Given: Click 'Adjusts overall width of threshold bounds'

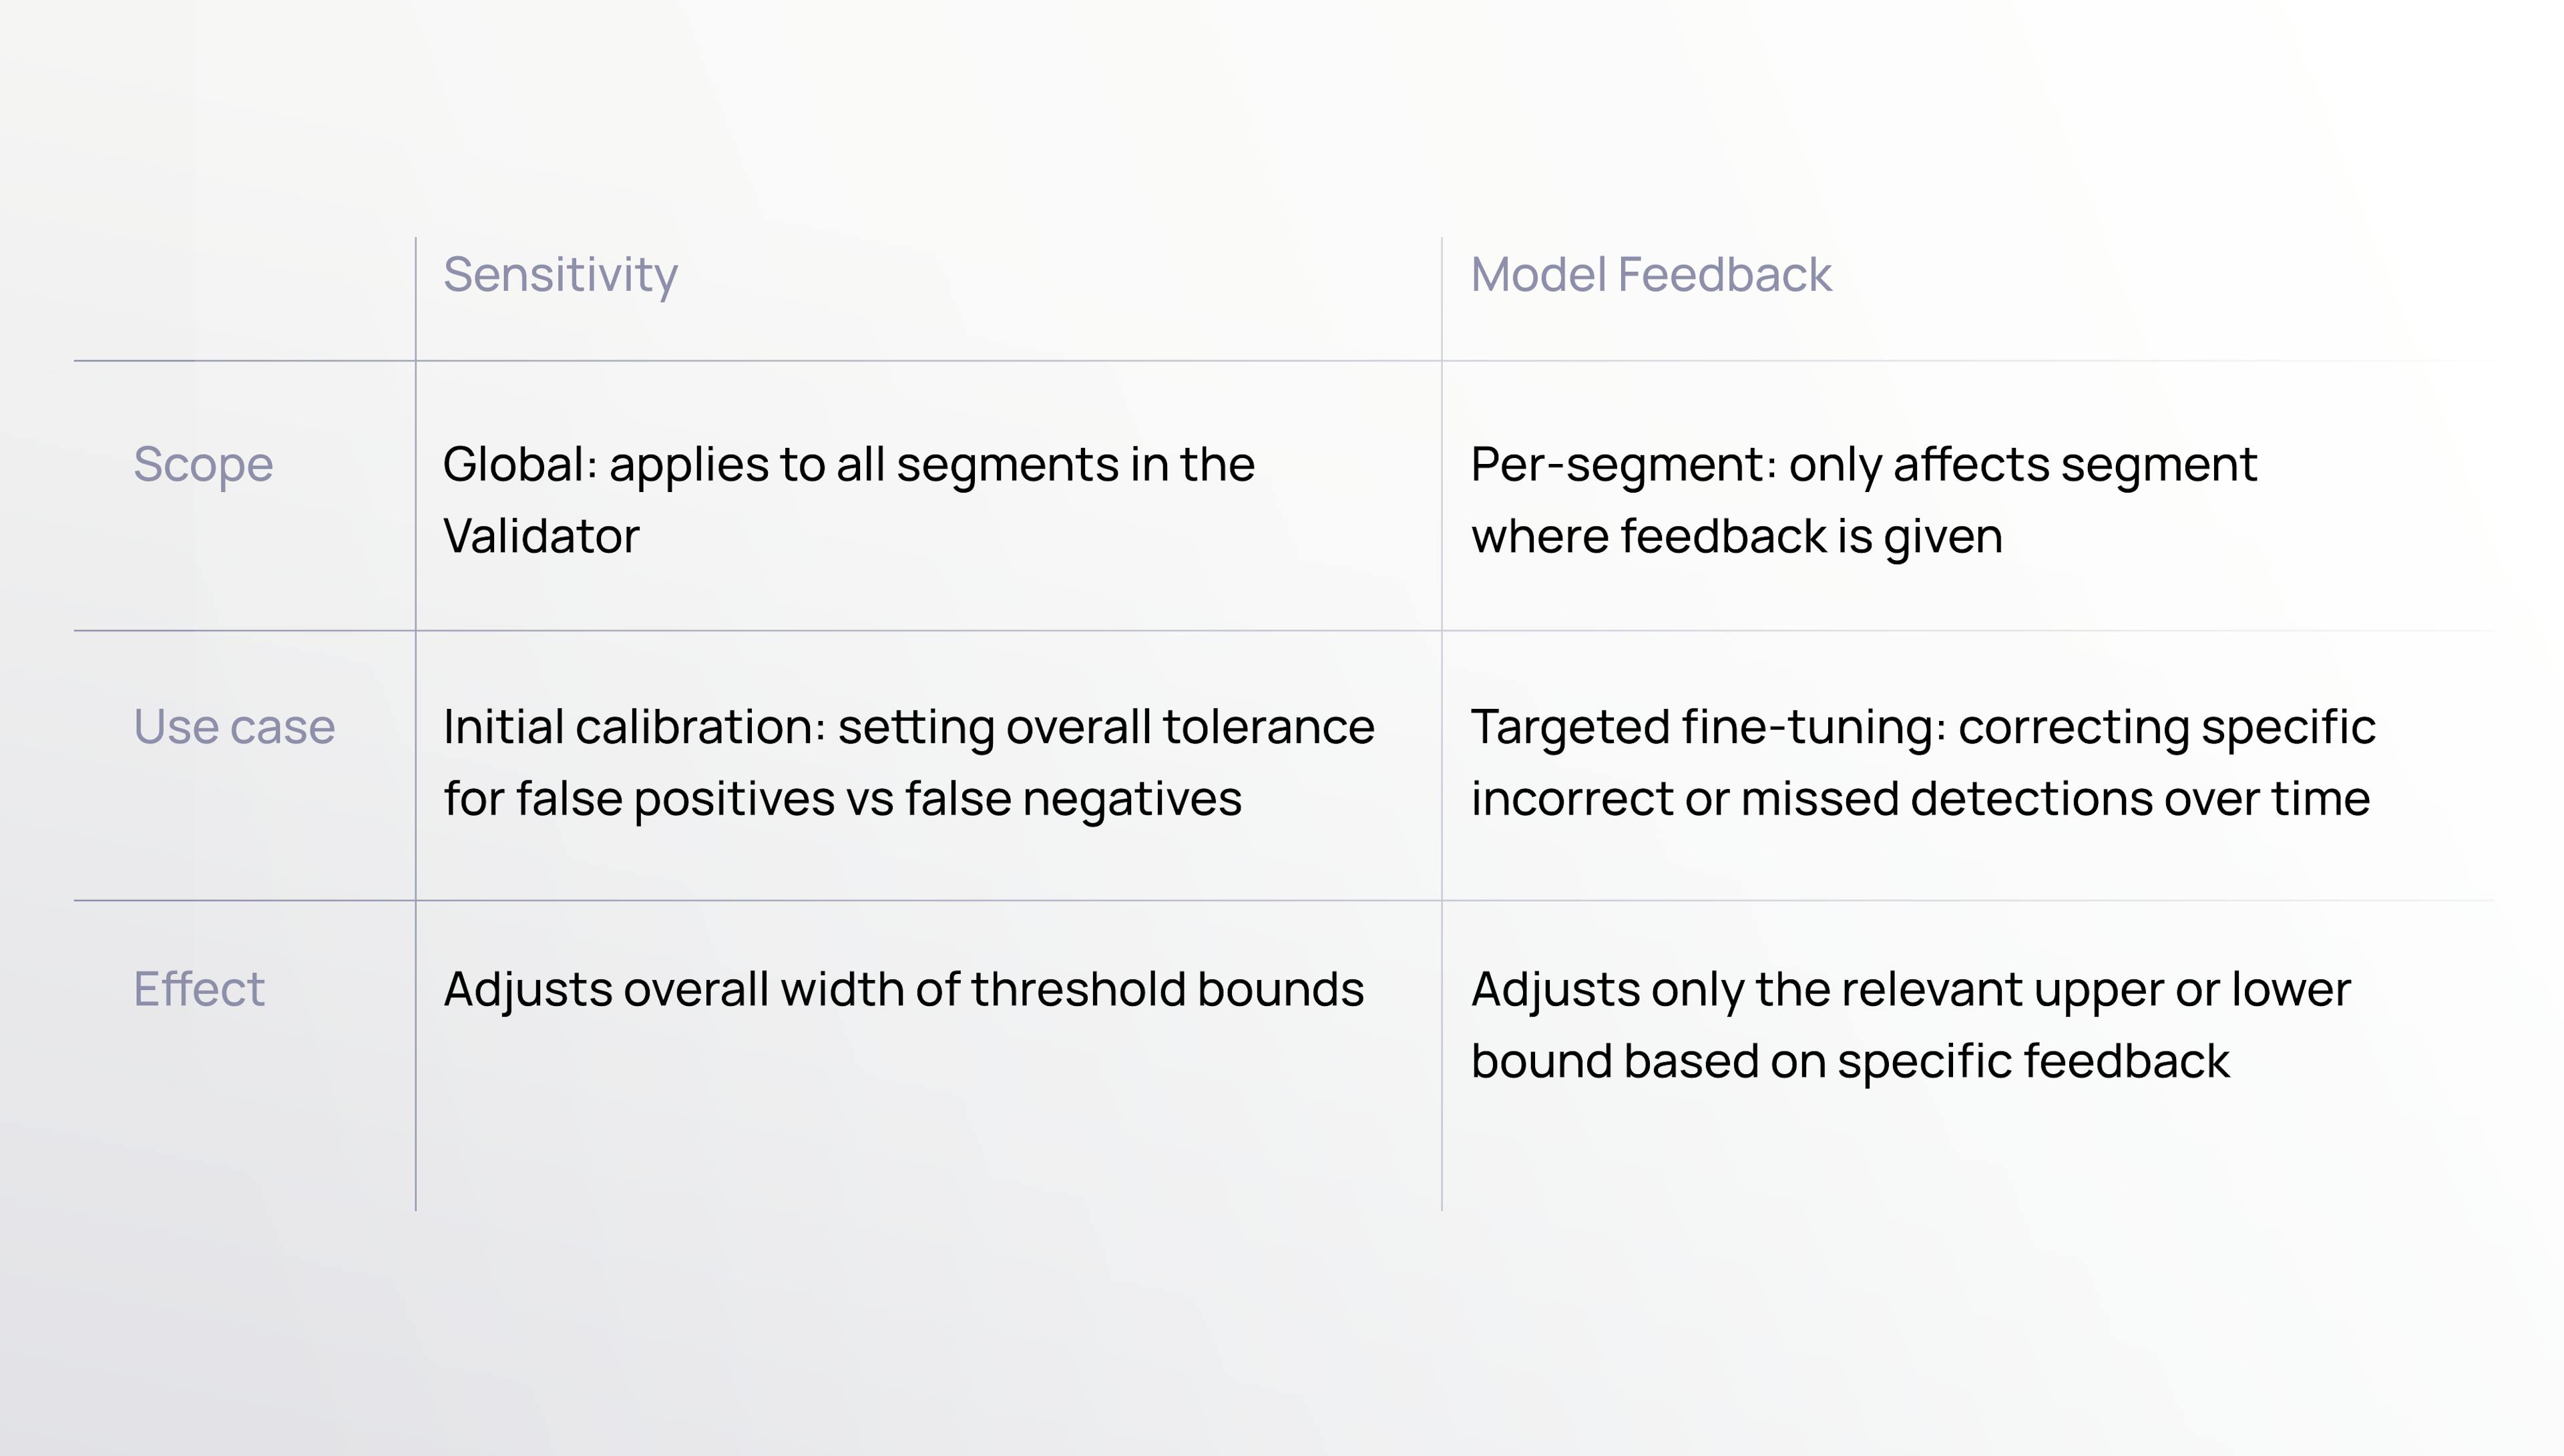Looking at the screenshot, I should point(903,990).
